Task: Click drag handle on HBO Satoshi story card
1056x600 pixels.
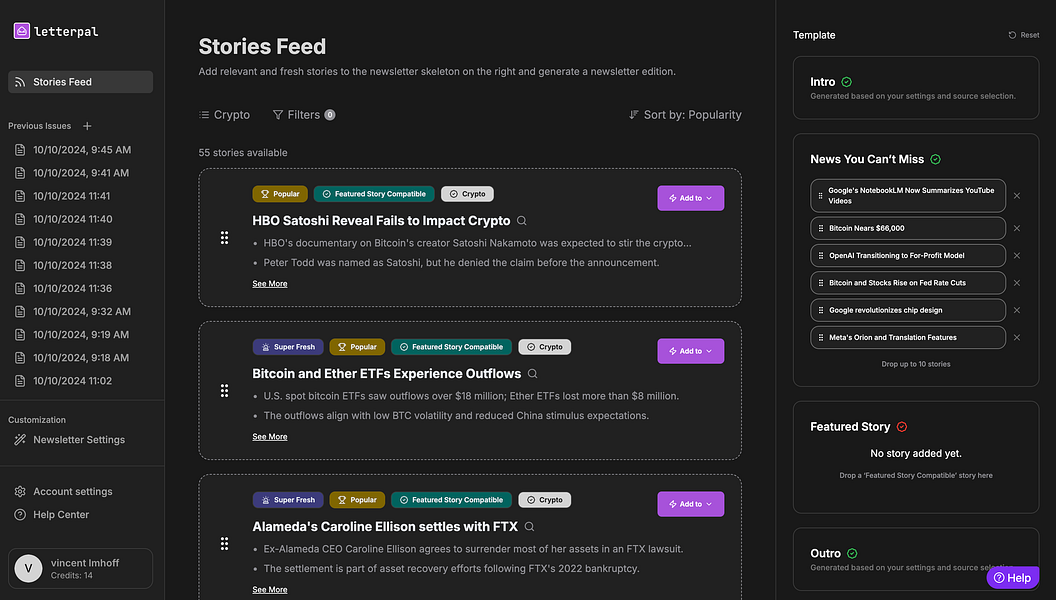Action: (x=224, y=238)
